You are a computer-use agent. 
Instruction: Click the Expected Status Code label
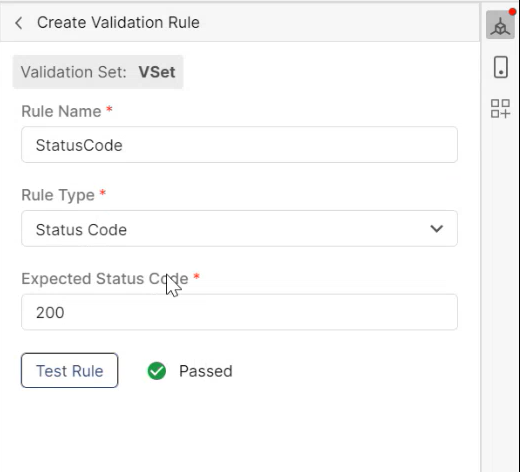click(x=105, y=279)
